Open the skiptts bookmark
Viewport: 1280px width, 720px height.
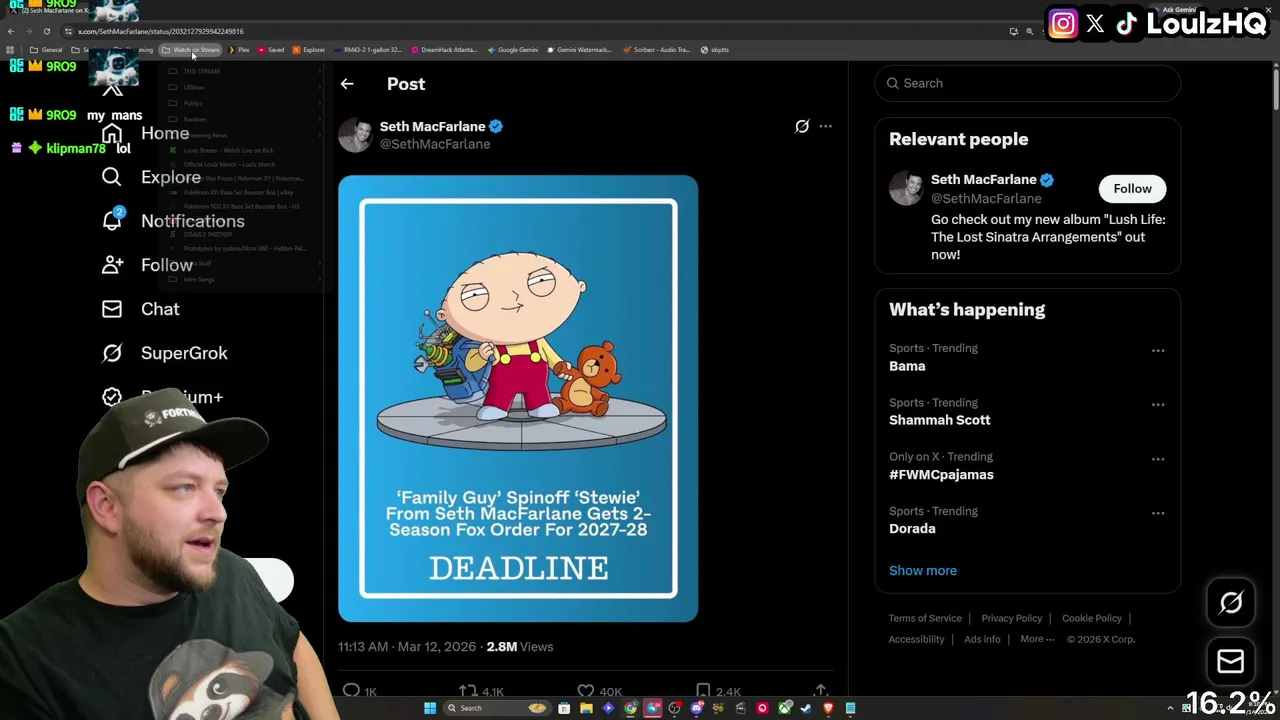tap(715, 50)
